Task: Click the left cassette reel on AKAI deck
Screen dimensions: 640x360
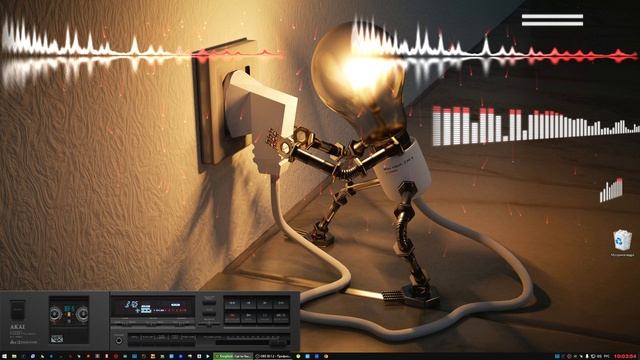Action: click(56, 314)
